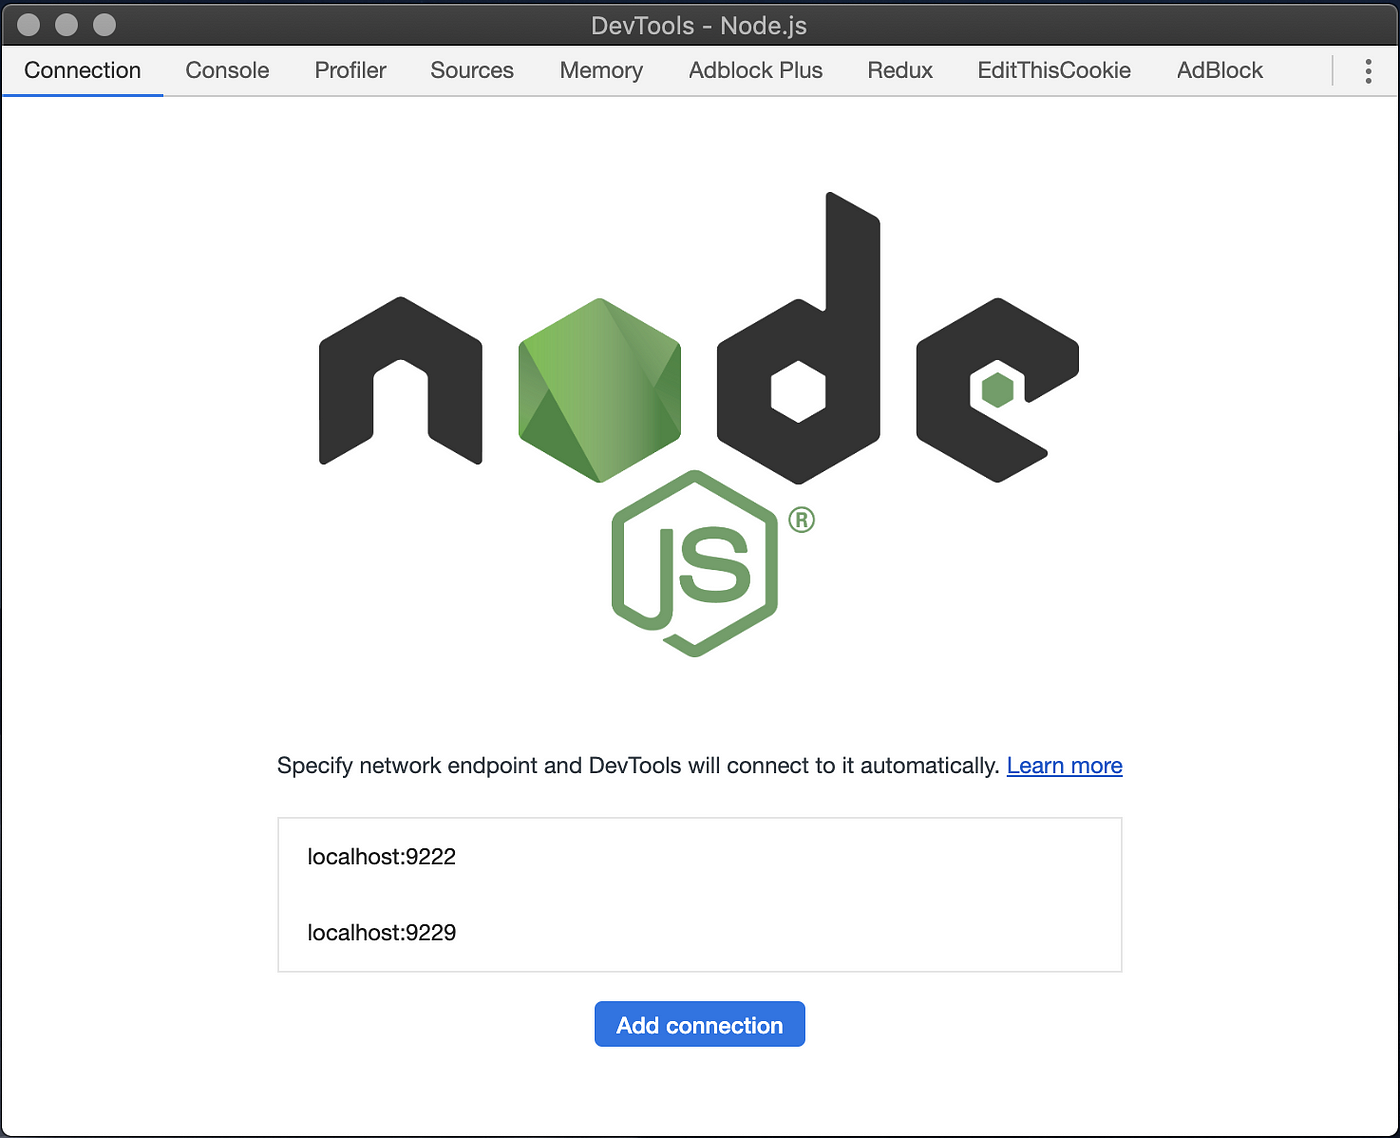The image size is (1400, 1138).
Task: Select the AdBlock tab
Action: point(1220,70)
